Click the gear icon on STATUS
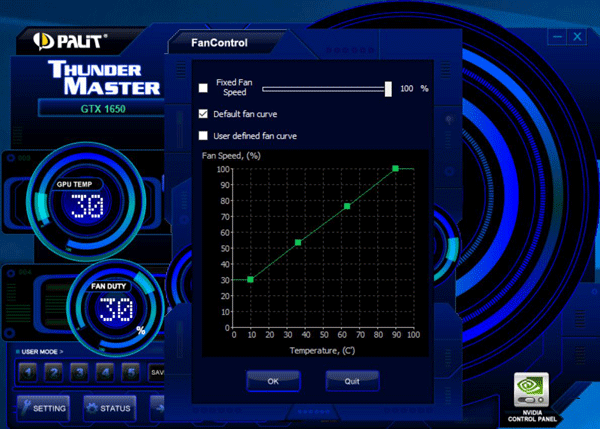Screen dimensions: 600x429 pyautogui.click(x=92, y=408)
